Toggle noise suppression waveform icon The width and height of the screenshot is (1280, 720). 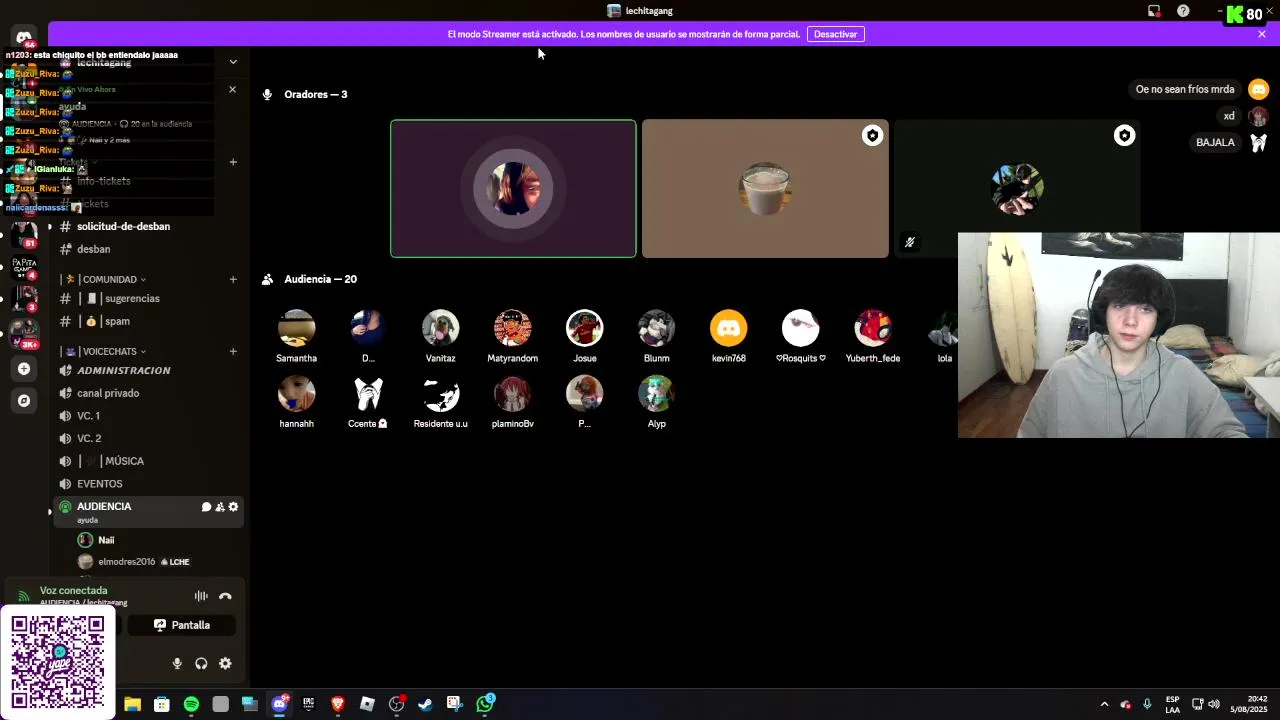click(x=201, y=596)
